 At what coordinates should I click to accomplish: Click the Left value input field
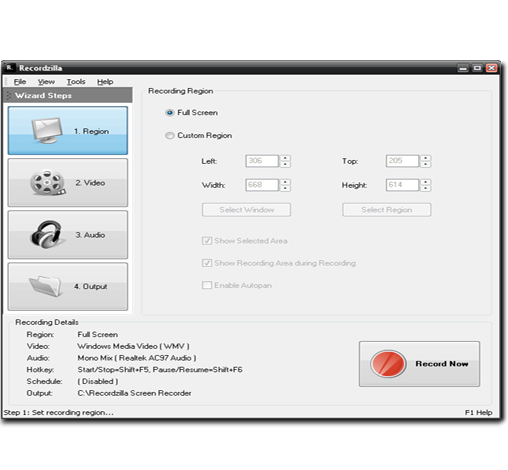pos(262,161)
